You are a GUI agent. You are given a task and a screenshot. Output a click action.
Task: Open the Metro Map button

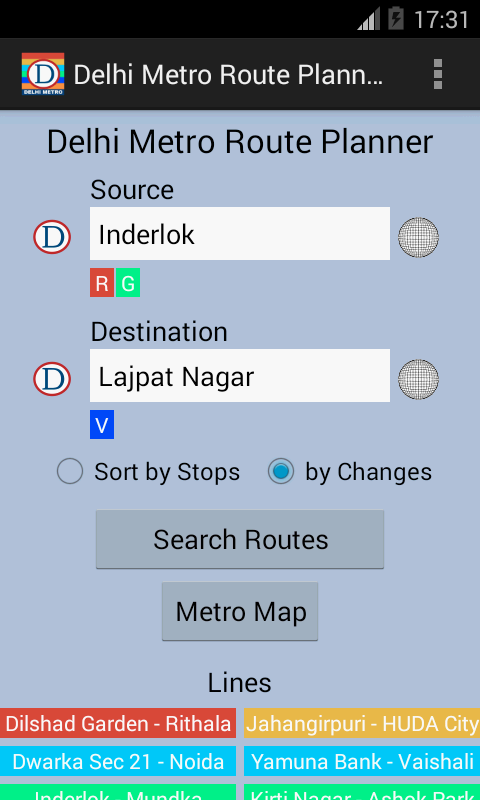[x=240, y=612]
